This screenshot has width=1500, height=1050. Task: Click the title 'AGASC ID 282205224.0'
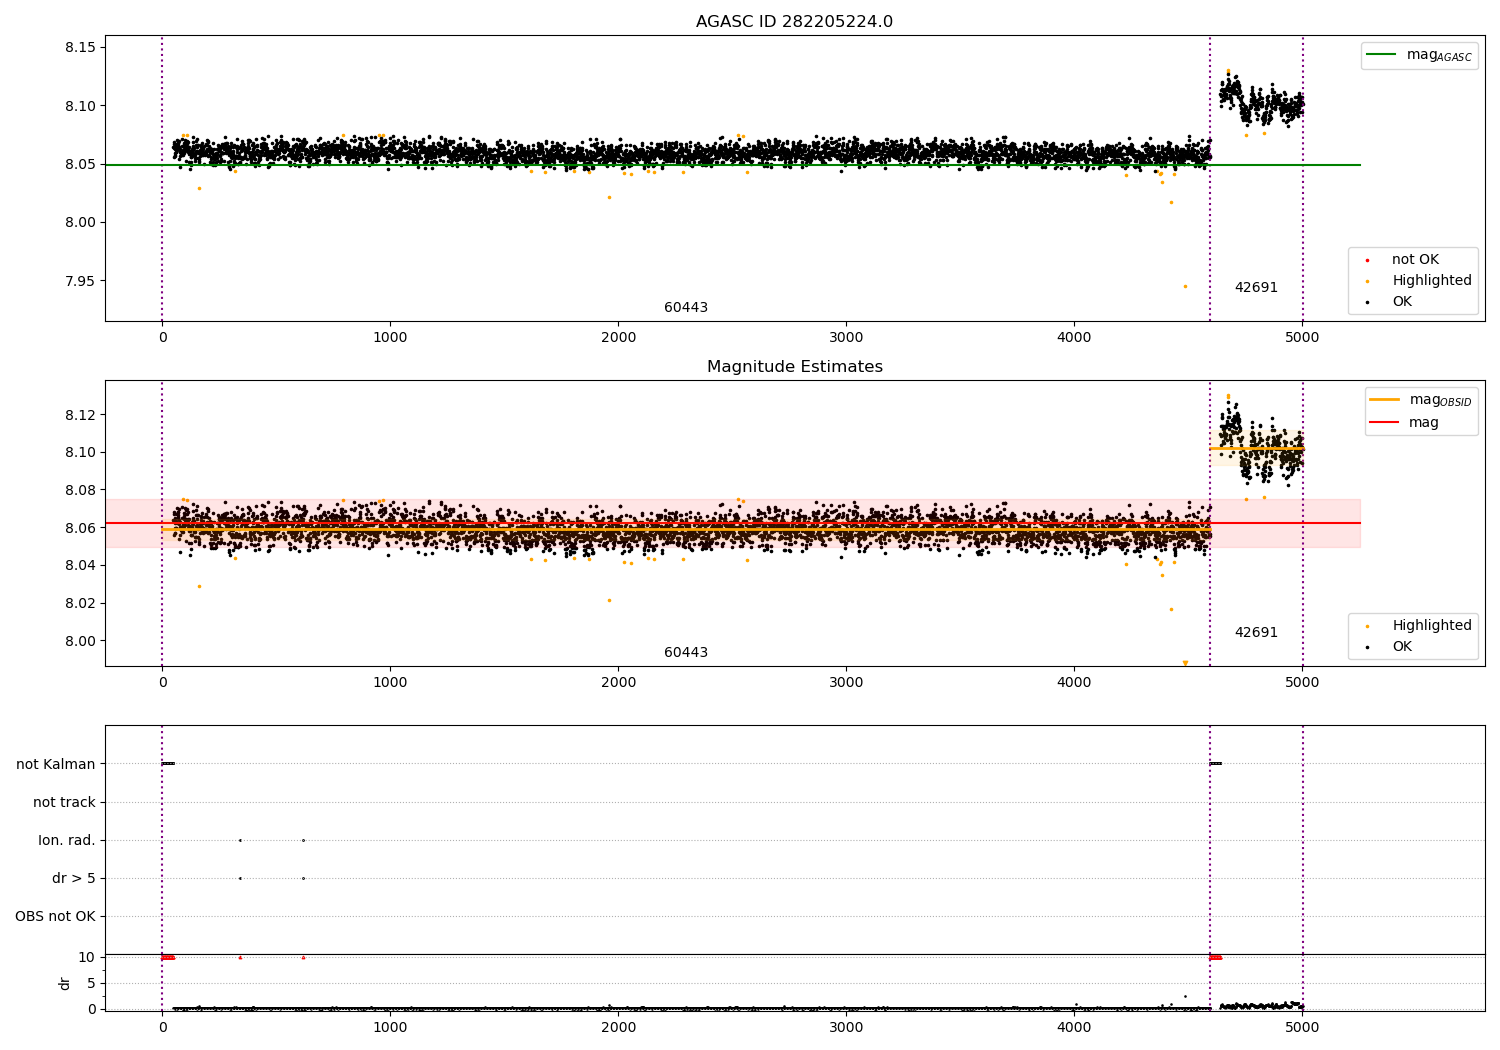coord(794,22)
